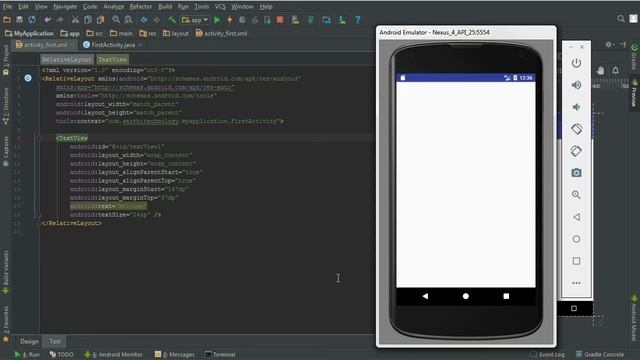
Task: Toggle the Preview side panel
Action: click(634, 93)
